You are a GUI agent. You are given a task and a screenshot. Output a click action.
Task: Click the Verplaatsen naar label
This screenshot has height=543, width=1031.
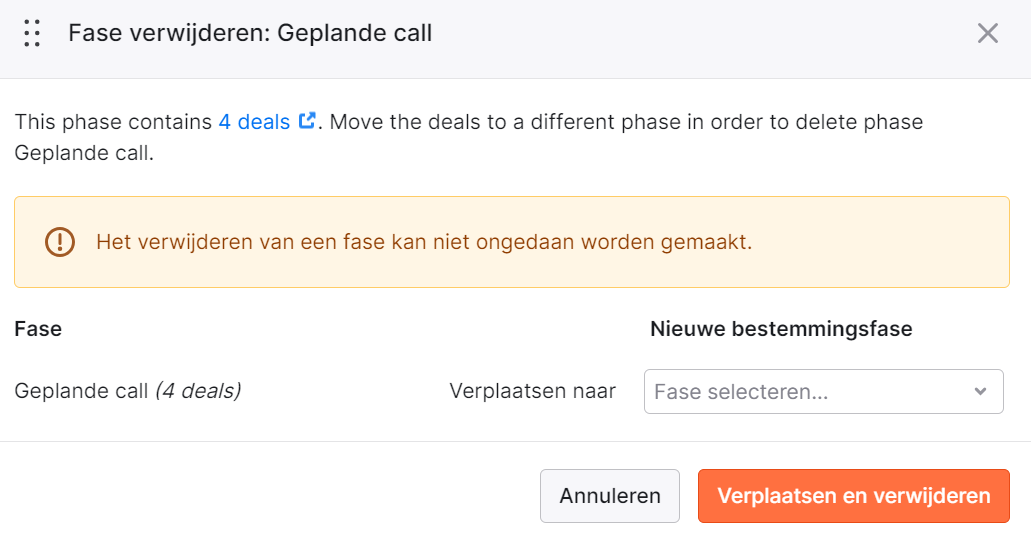coord(533,391)
